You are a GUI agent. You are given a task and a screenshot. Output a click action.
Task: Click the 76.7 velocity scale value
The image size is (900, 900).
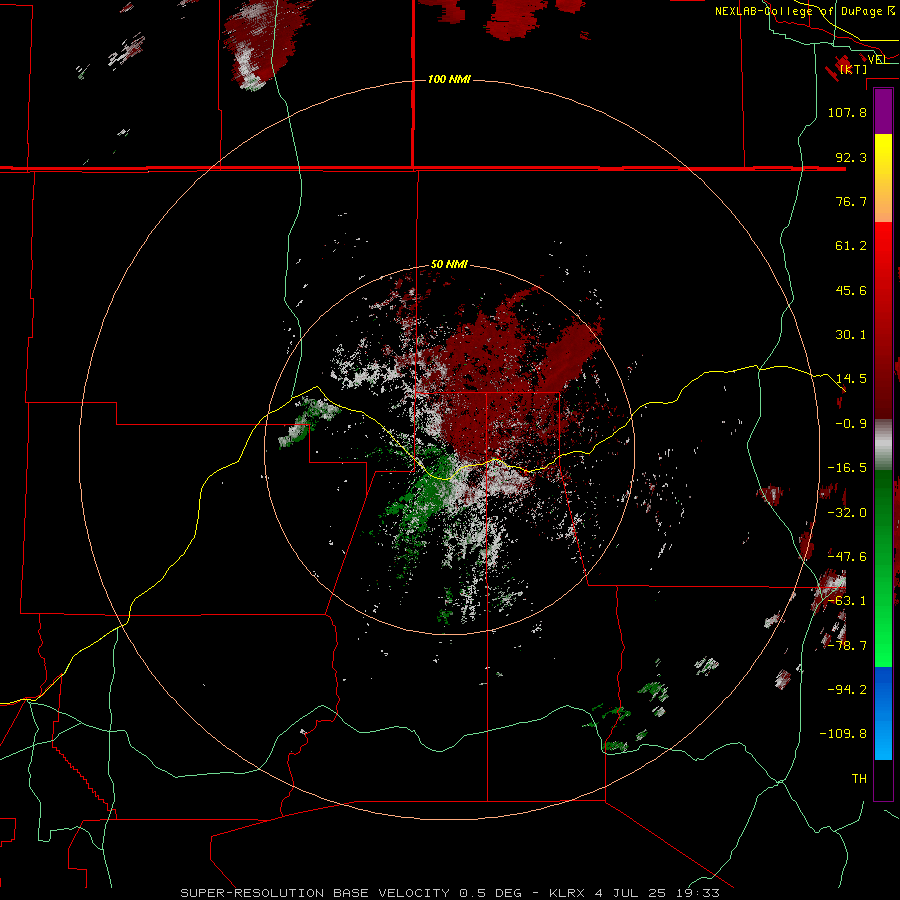coord(851,201)
